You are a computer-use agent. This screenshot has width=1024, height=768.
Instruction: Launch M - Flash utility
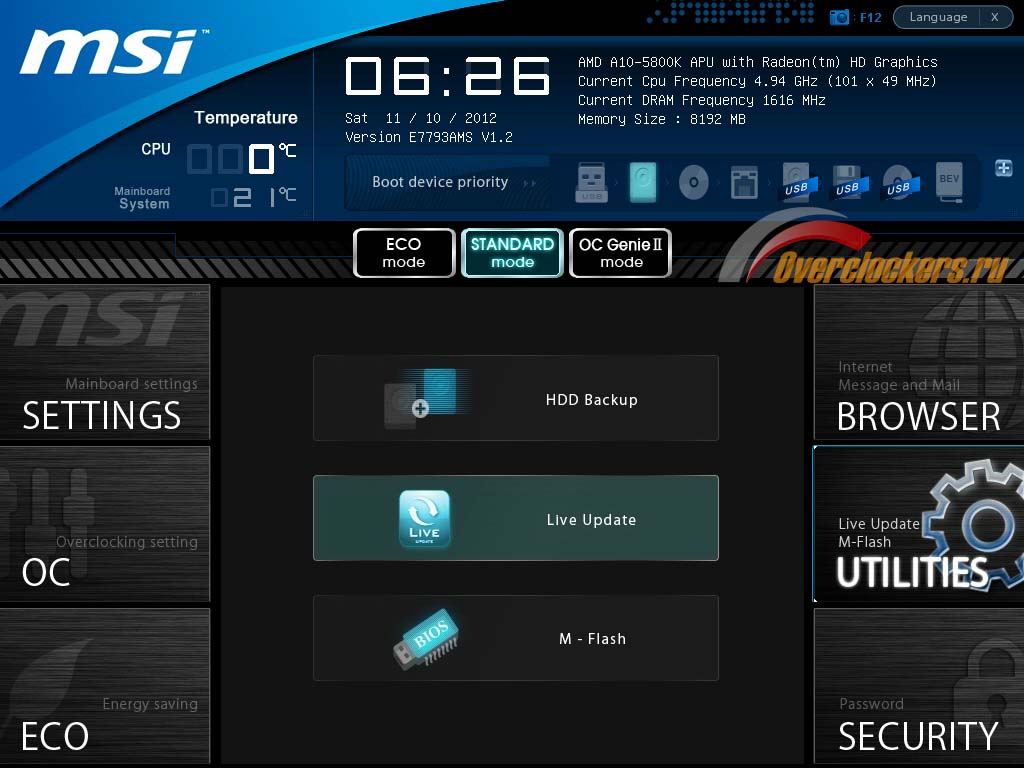[x=516, y=638]
